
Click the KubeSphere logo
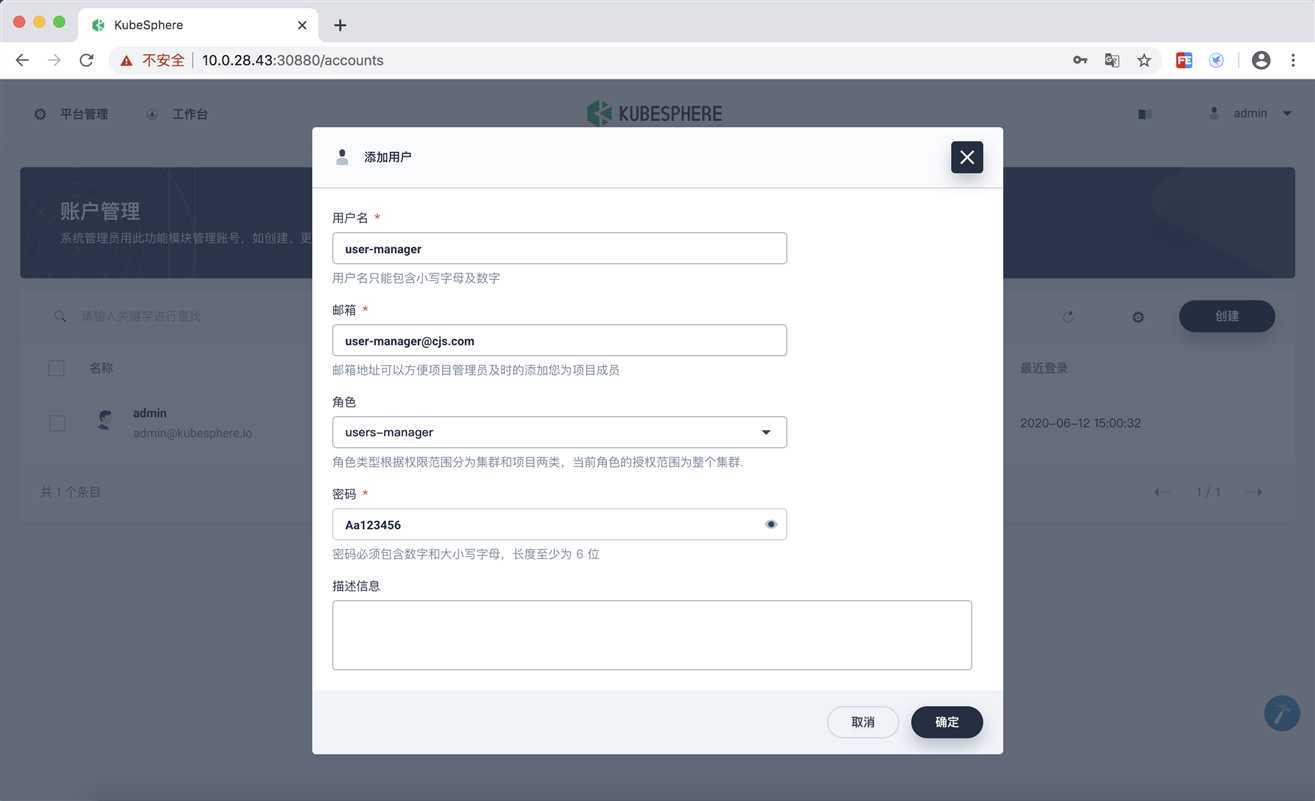654,113
